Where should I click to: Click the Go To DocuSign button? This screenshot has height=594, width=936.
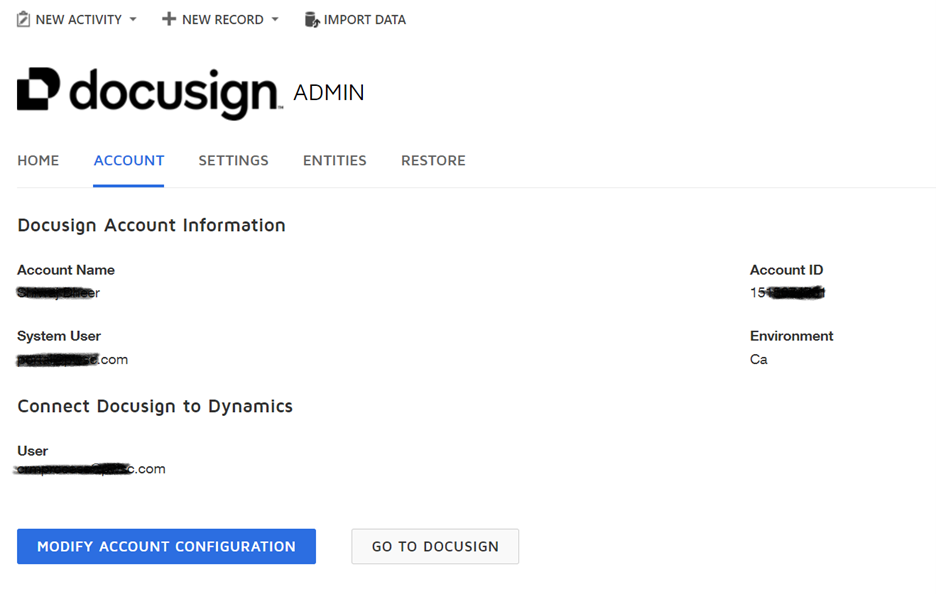[x=434, y=546]
